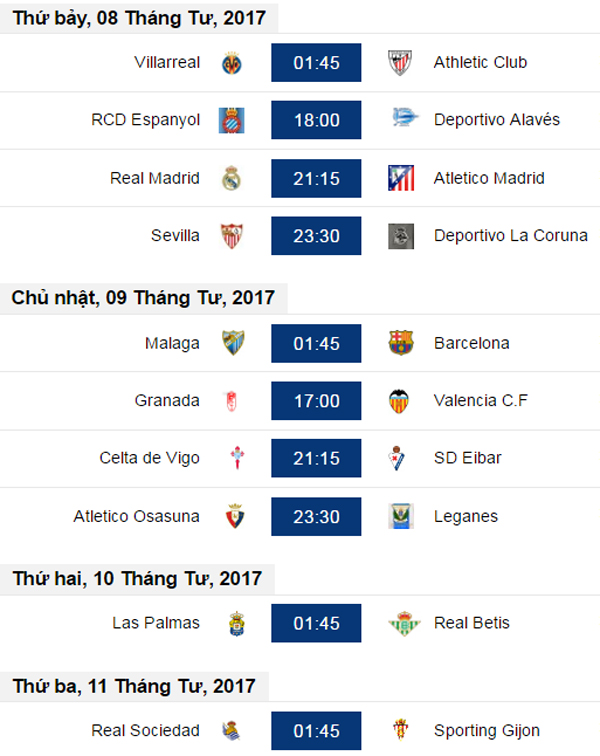Viewport: 600px width, 756px height.
Task: Click the Real Madrid crest icon
Action: coord(232,178)
